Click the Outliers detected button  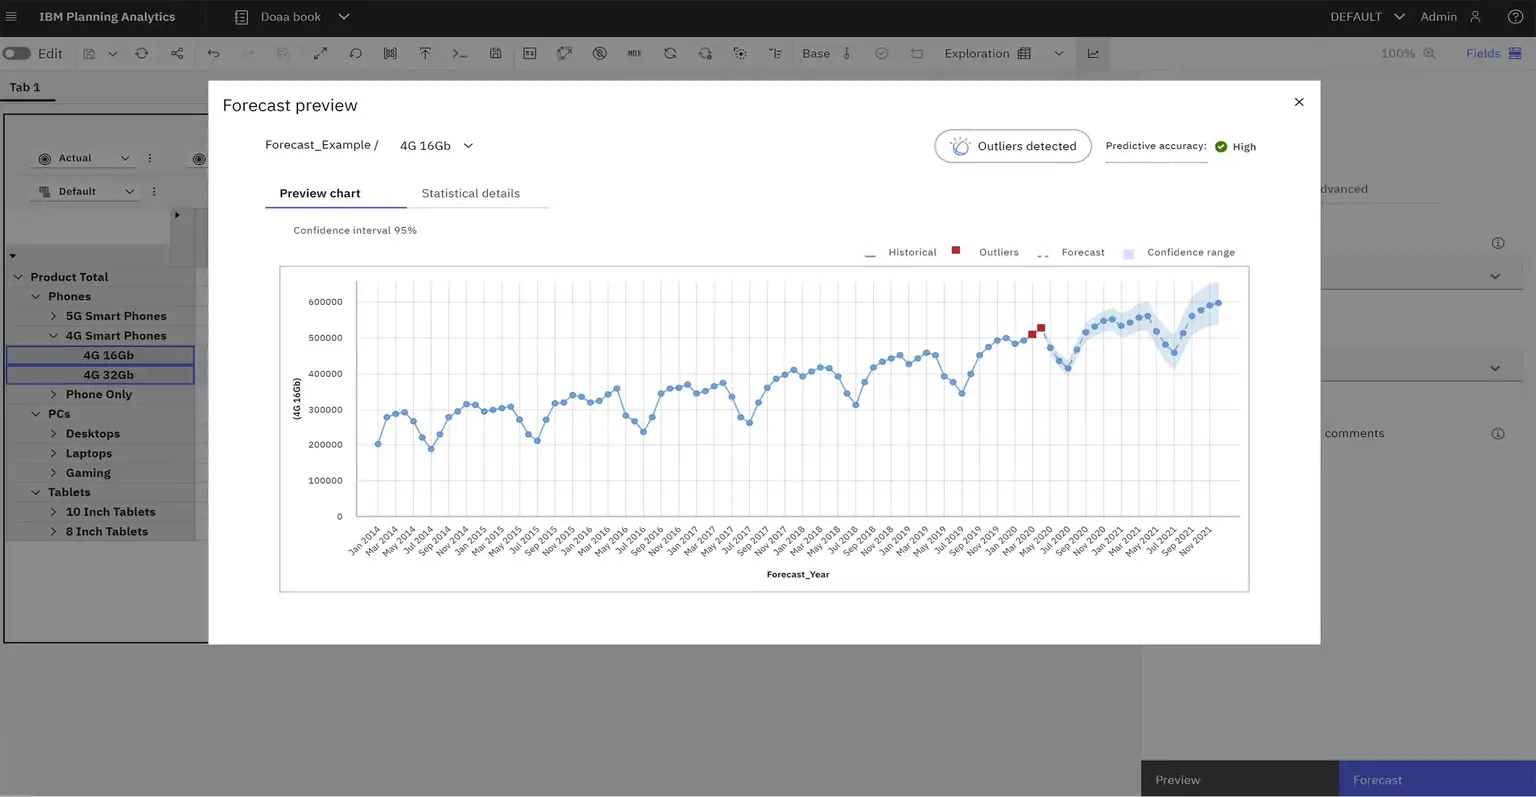[x=1013, y=146]
